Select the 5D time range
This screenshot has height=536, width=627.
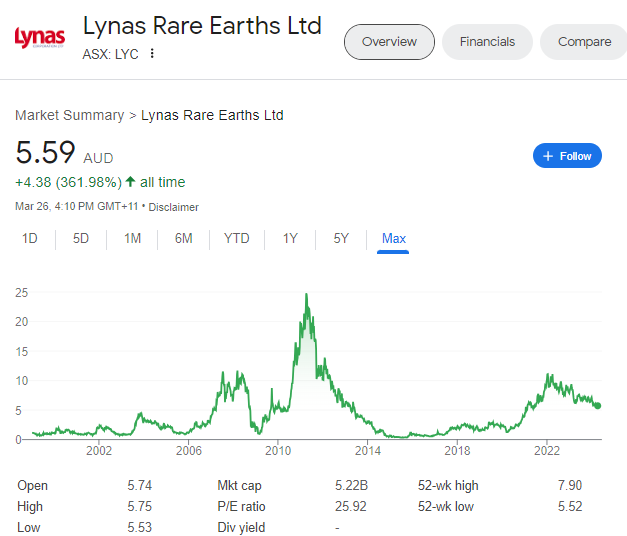(81, 238)
